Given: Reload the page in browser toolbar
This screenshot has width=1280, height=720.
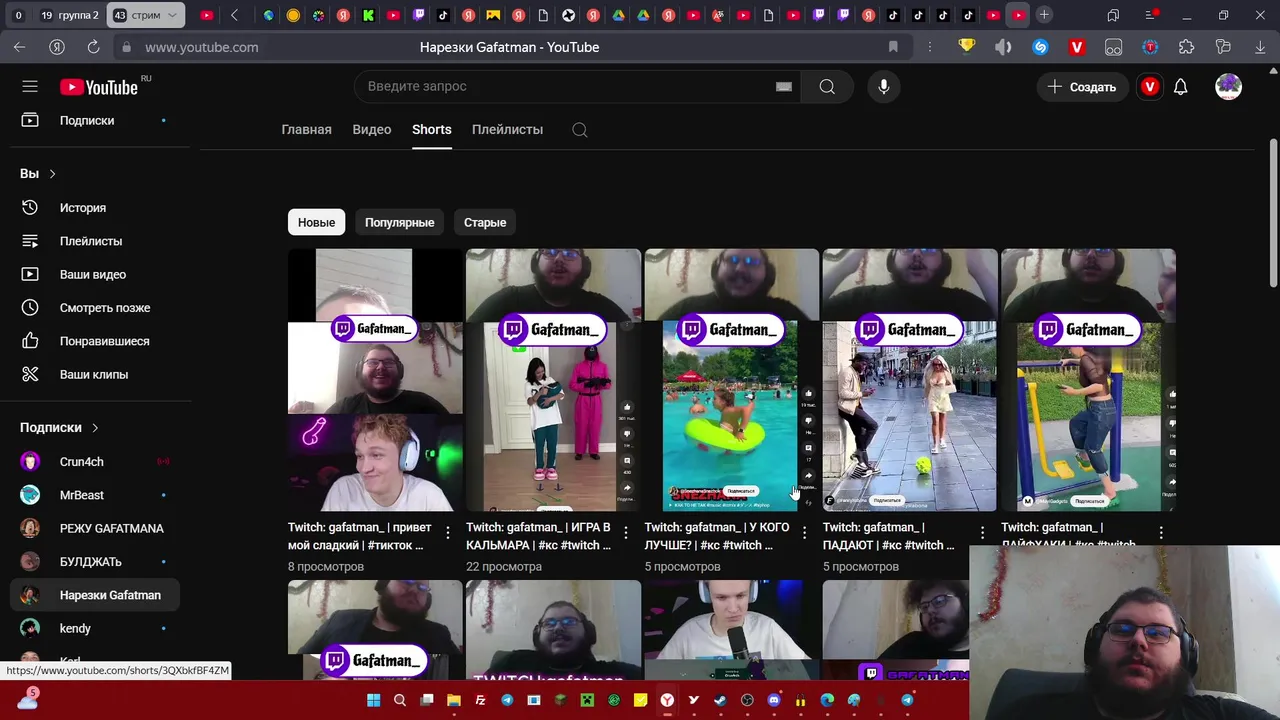Looking at the screenshot, I should [x=93, y=47].
